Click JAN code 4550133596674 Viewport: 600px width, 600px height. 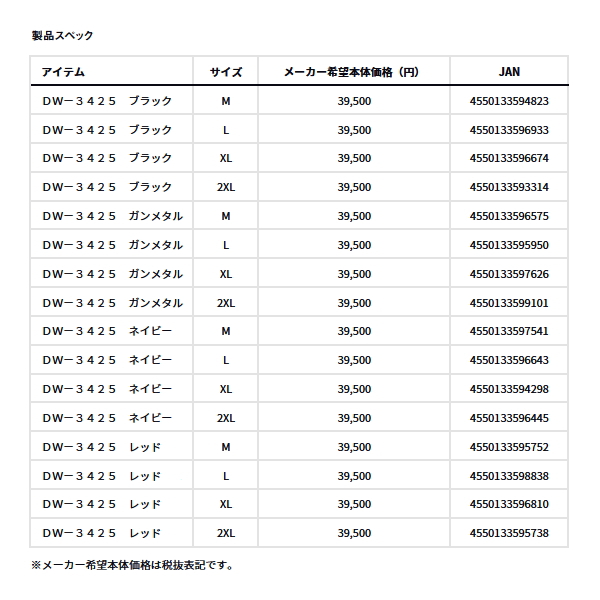point(509,159)
